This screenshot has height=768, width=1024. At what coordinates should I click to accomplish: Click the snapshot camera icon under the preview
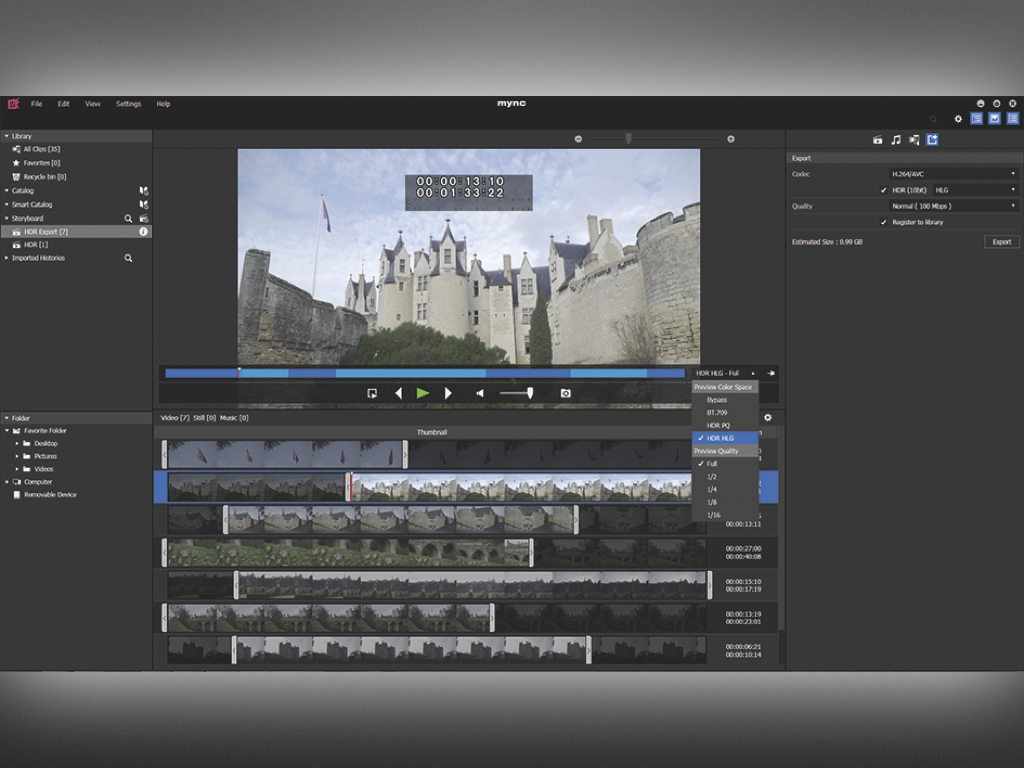(x=565, y=394)
